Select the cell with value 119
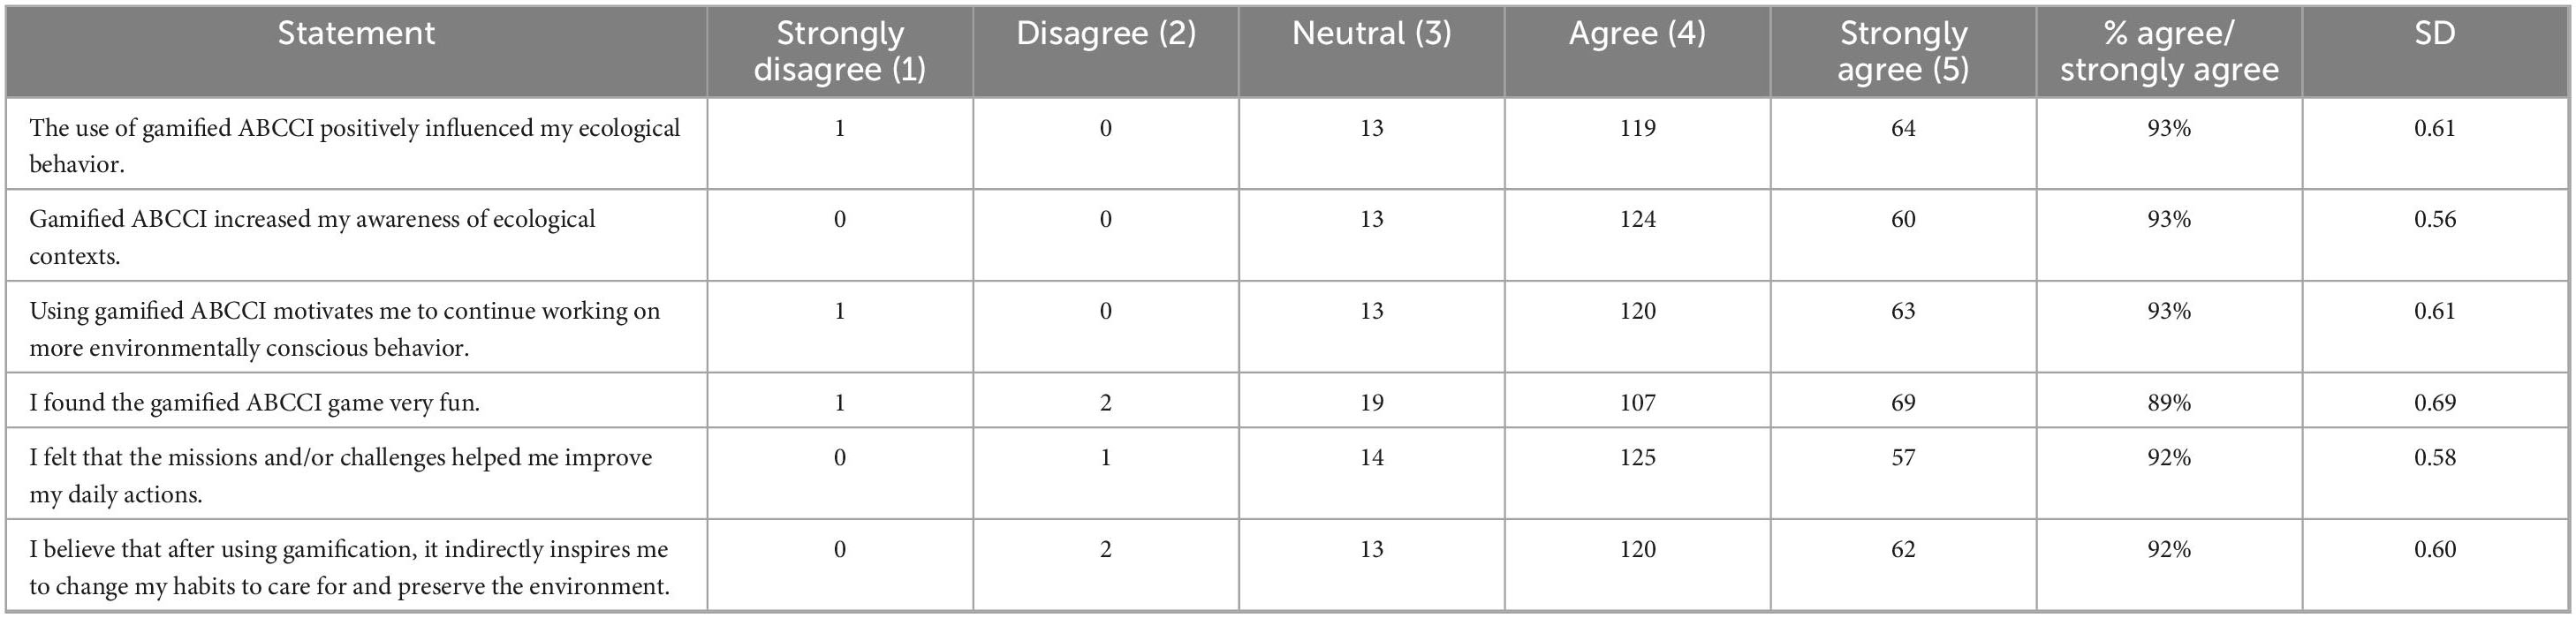This screenshot has height=618, width=2576. click(1638, 128)
